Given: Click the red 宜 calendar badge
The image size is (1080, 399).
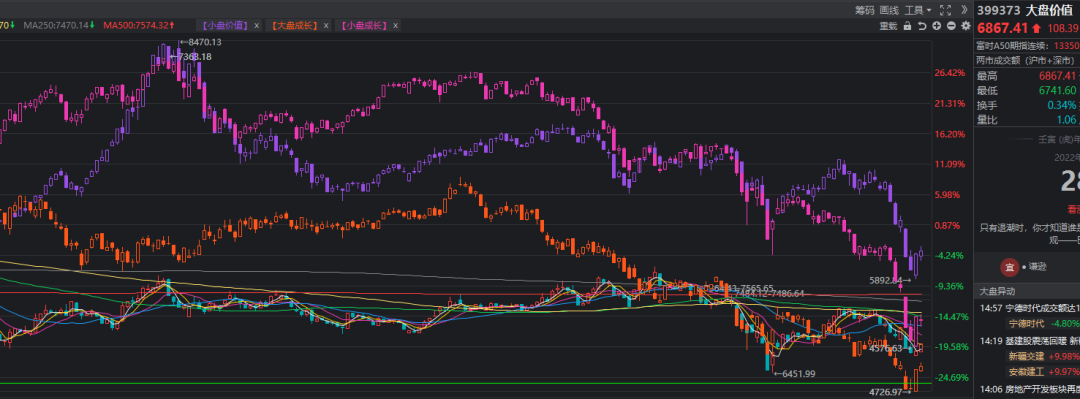Looking at the screenshot, I should pos(1009,267).
